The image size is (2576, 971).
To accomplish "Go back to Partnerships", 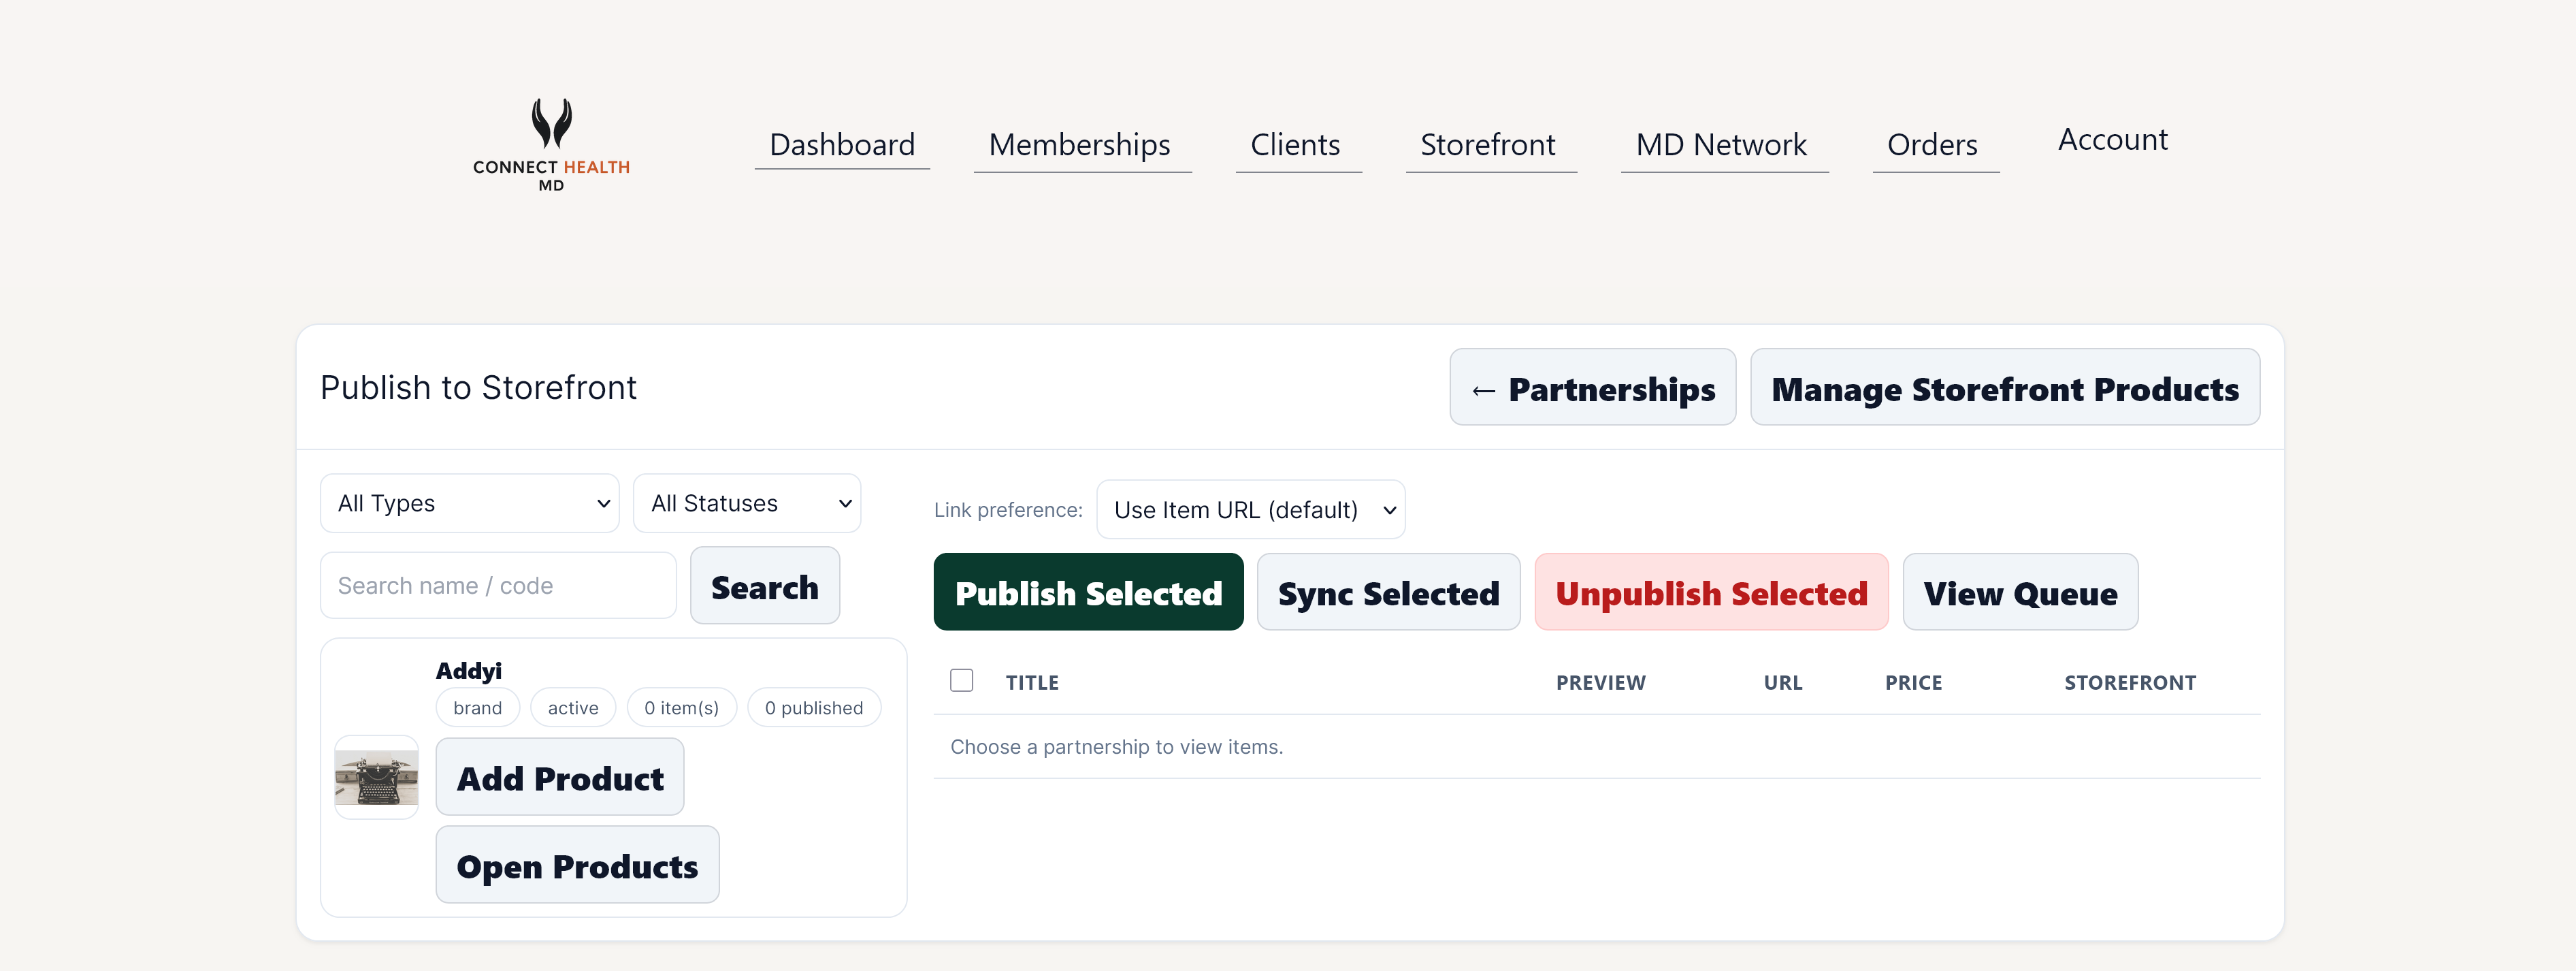I will point(1592,388).
